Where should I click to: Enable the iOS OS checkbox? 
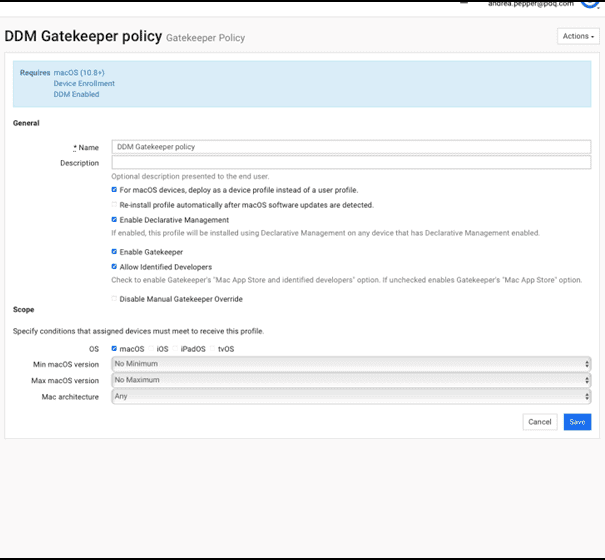click(x=151, y=349)
